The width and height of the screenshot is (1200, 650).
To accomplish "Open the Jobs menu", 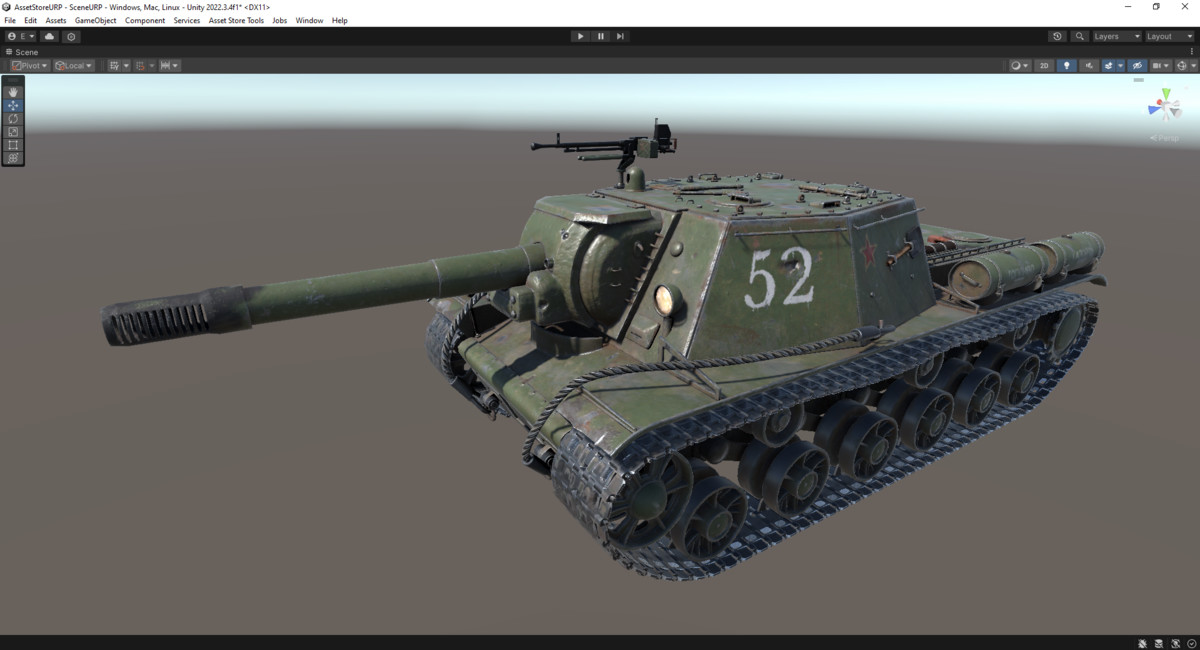I will pos(280,20).
